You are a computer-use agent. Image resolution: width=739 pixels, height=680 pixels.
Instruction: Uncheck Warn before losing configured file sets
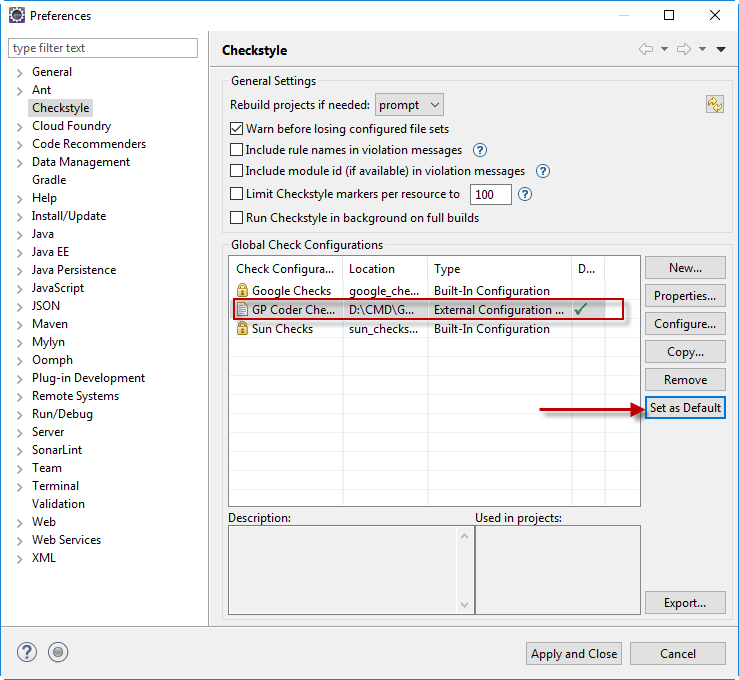[237, 129]
